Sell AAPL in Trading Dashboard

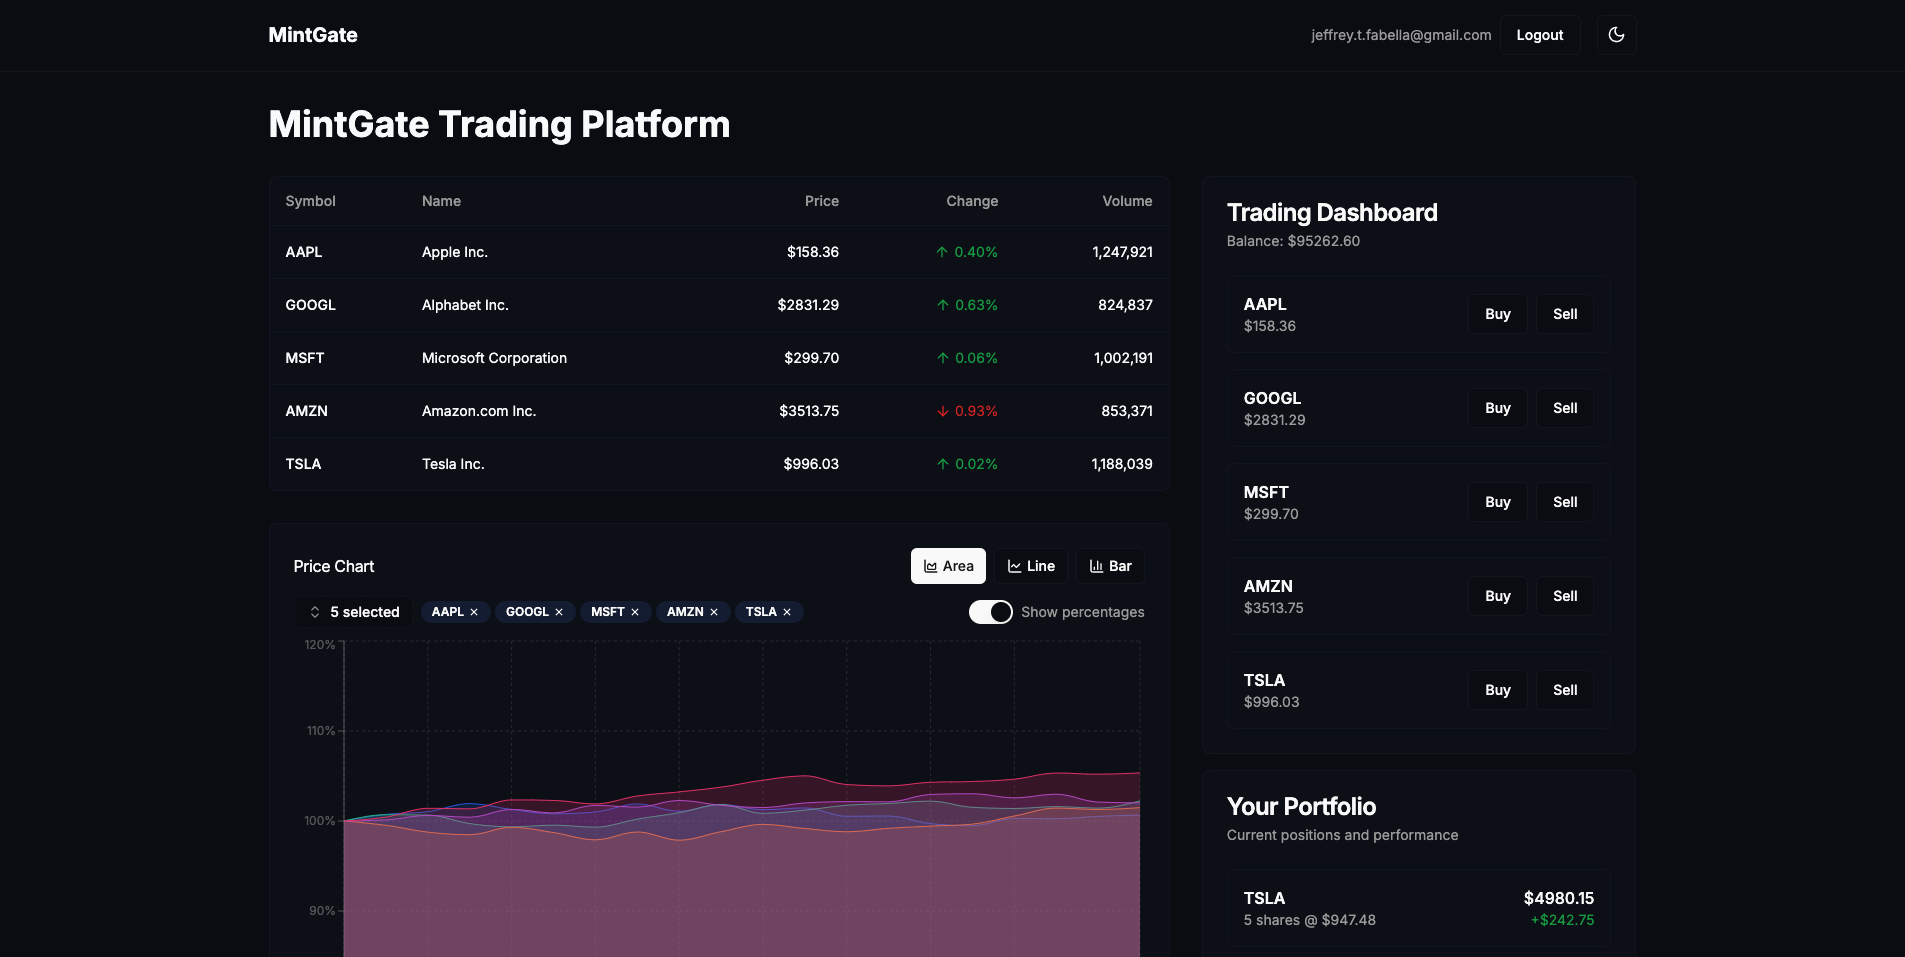coord(1565,314)
